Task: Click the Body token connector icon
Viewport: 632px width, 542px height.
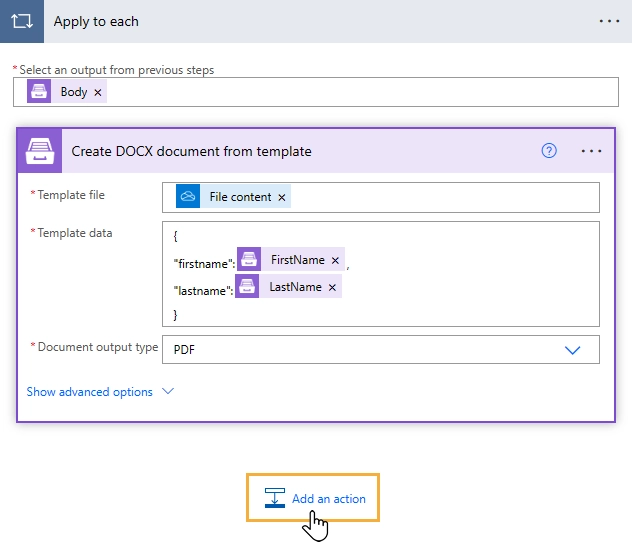Action: tap(39, 91)
